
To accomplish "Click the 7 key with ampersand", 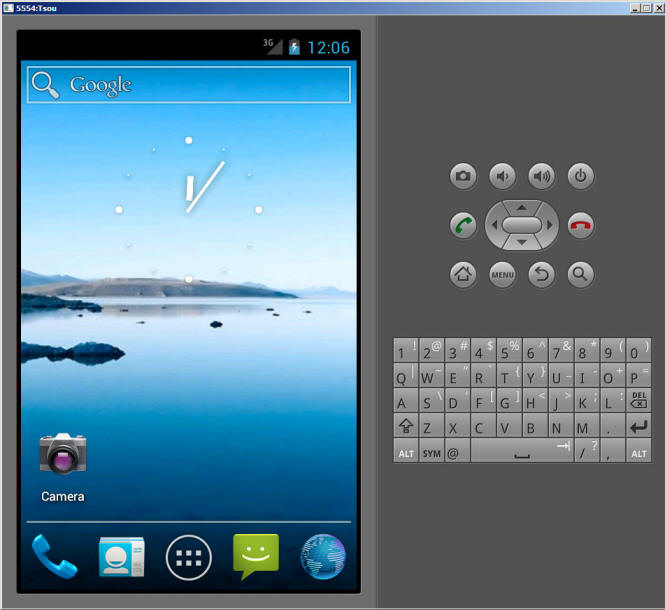I will [x=561, y=350].
